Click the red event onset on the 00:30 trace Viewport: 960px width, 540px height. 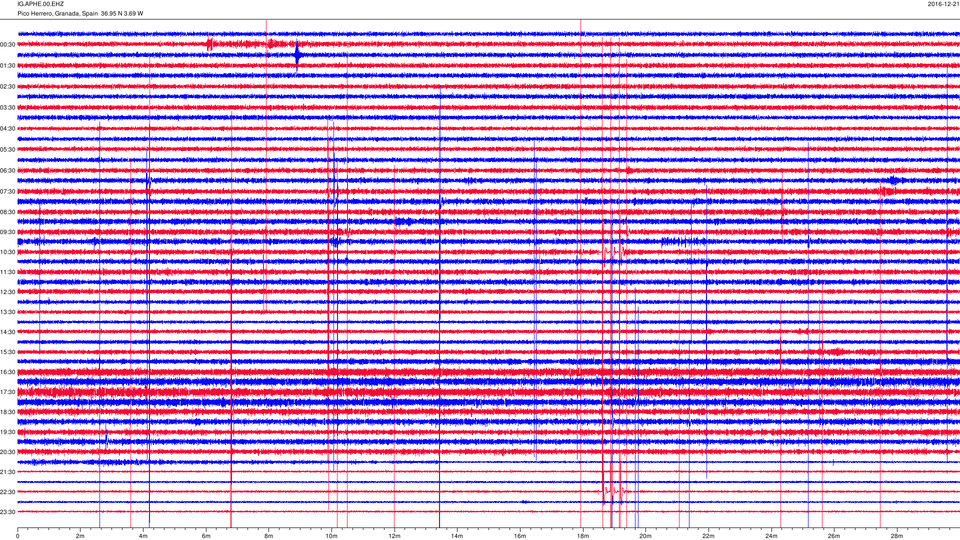click(x=210, y=44)
